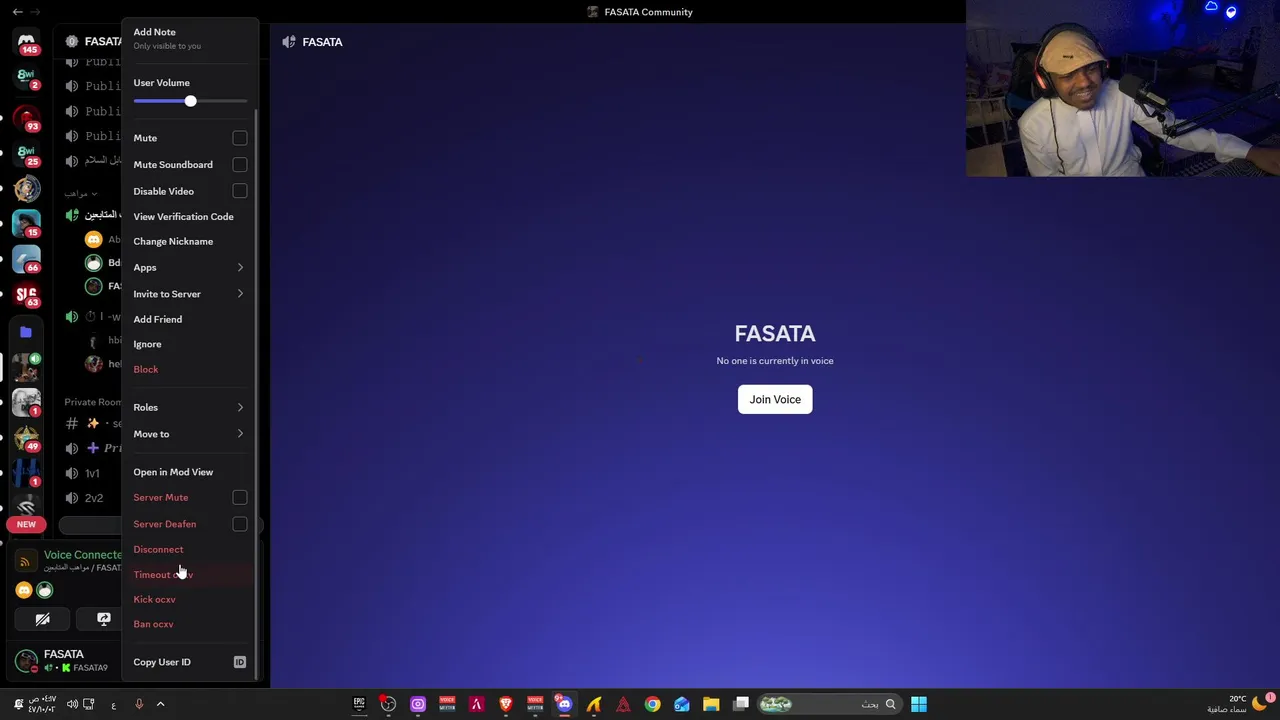Choose View Verification Code

(190, 216)
